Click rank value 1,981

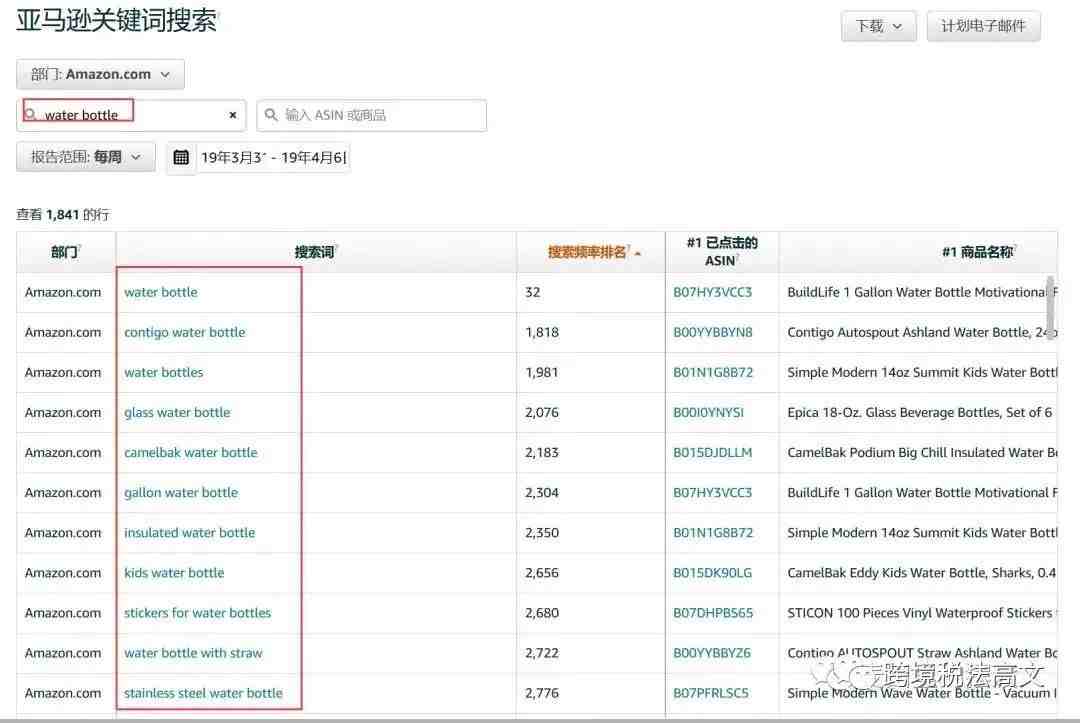coord(542,372)
